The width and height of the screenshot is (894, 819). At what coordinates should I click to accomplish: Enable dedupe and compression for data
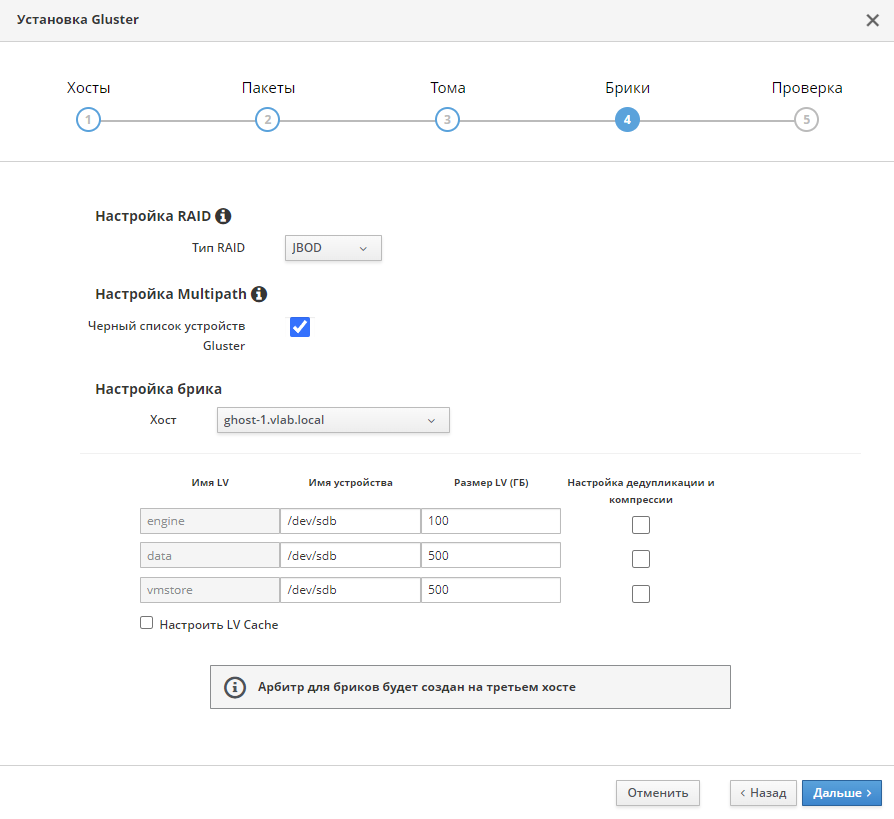tap(641, 559)
